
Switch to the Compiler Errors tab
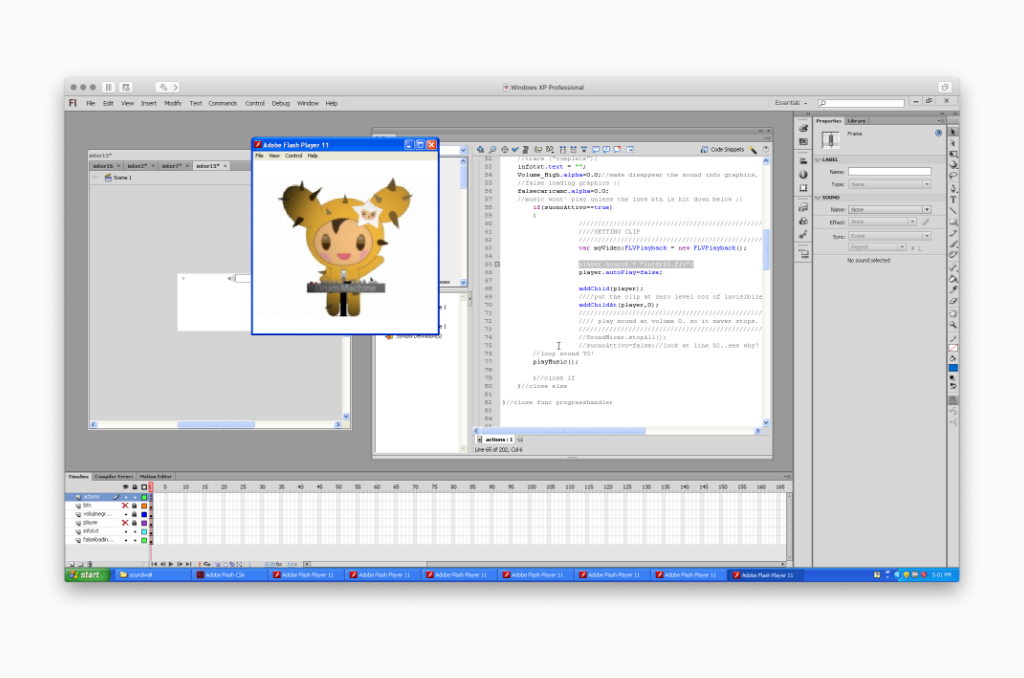(114, 477)
